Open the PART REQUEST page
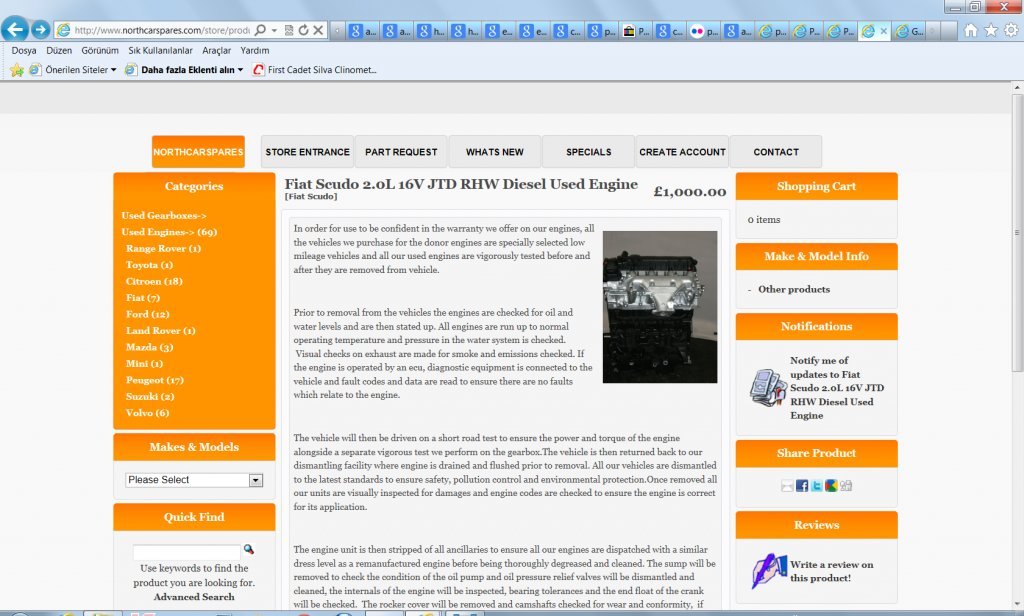 point(401,152)
